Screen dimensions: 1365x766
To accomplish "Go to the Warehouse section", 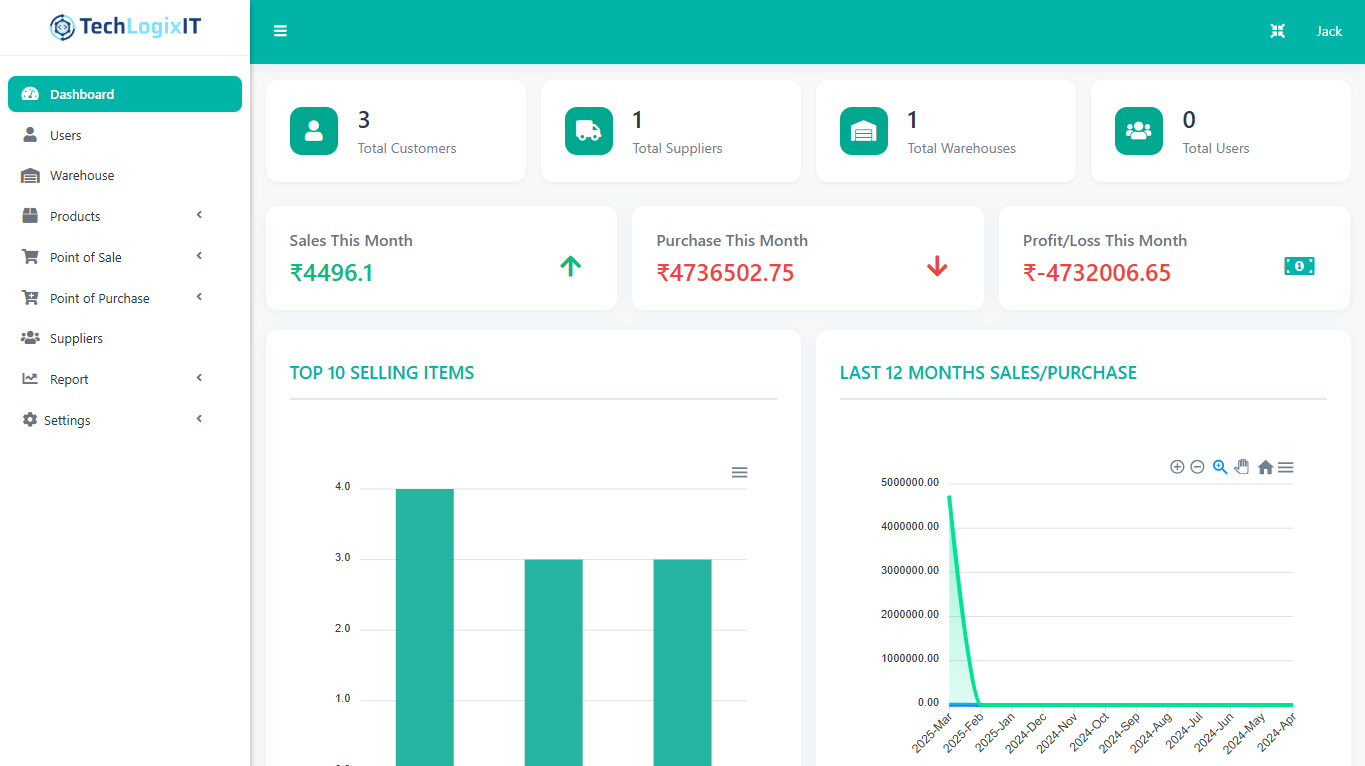I will pyautogui.click(x=82, y=175).
